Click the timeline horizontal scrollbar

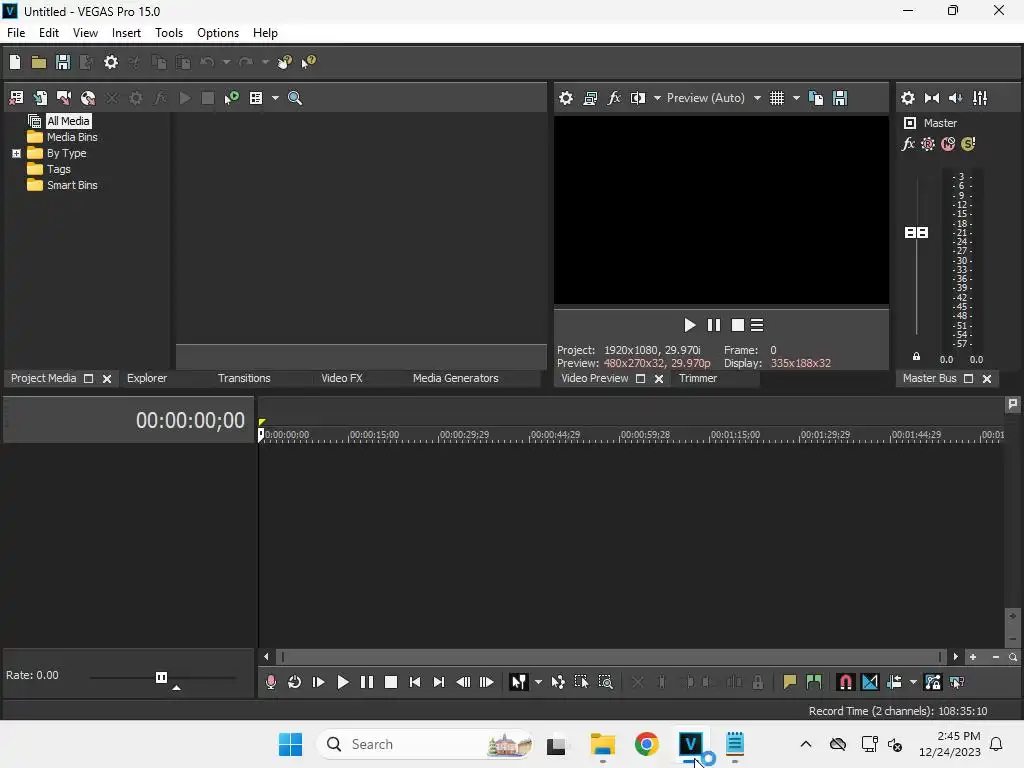pyautogui.click(x=611, y=657)
